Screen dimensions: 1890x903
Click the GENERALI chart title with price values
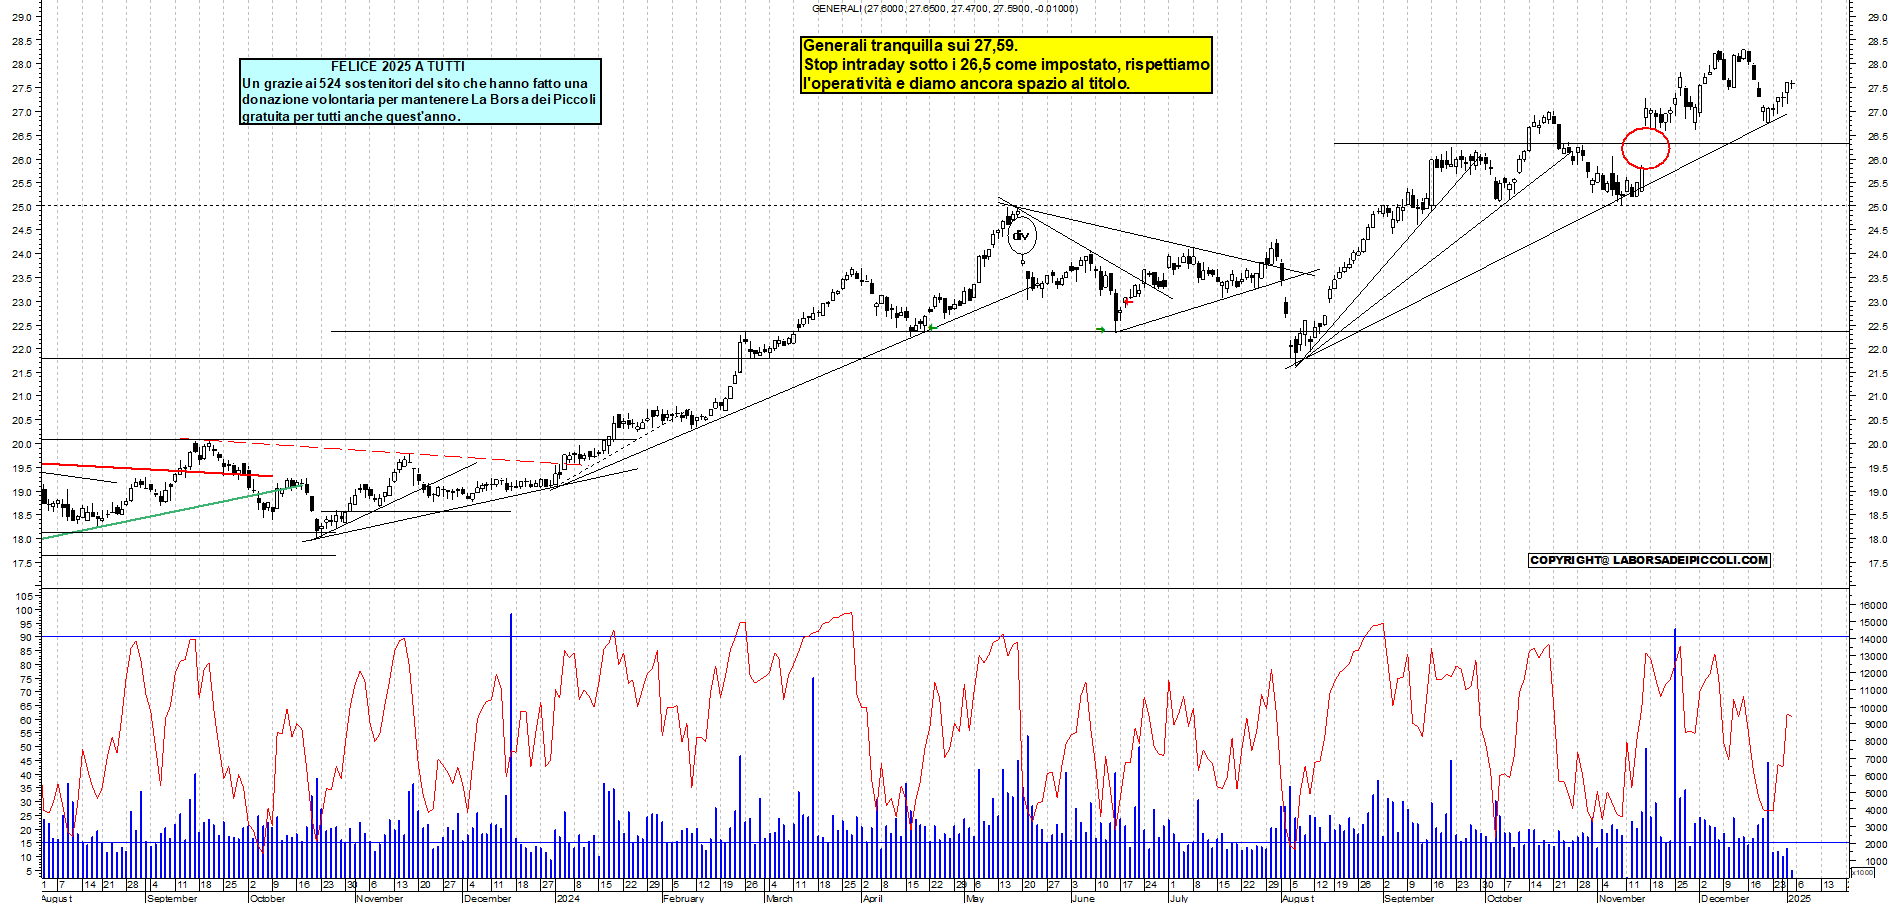[x=944, y=8]
